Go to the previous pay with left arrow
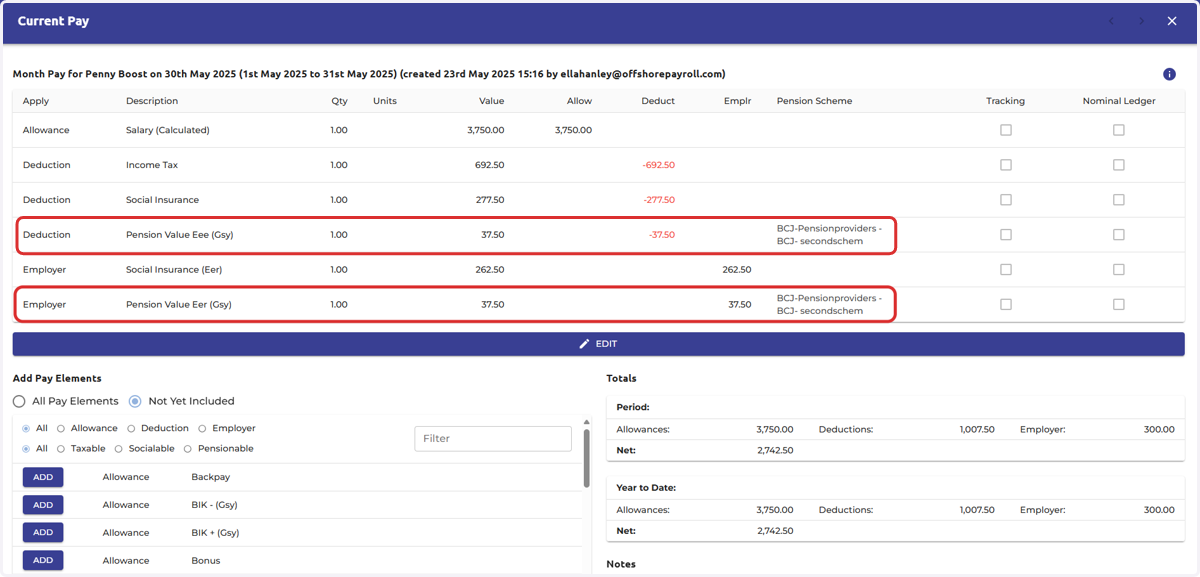Screen dimensions: 1200x577 pos(1111,21)
